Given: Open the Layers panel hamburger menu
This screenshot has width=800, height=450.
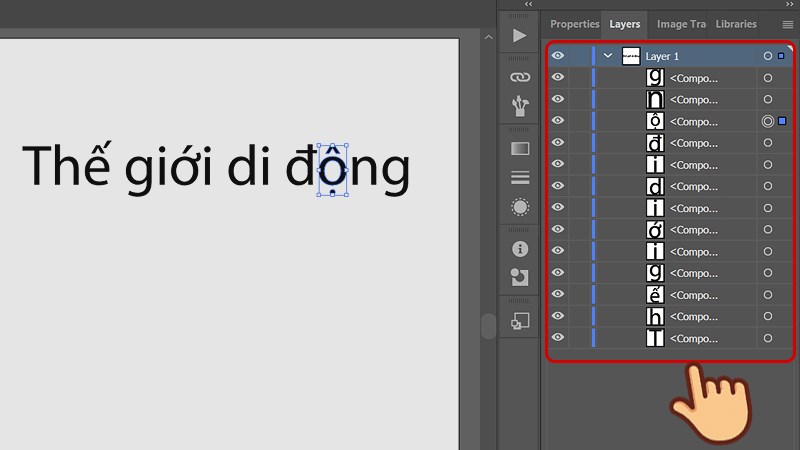Looking at the screenshot, I should 788,24.
